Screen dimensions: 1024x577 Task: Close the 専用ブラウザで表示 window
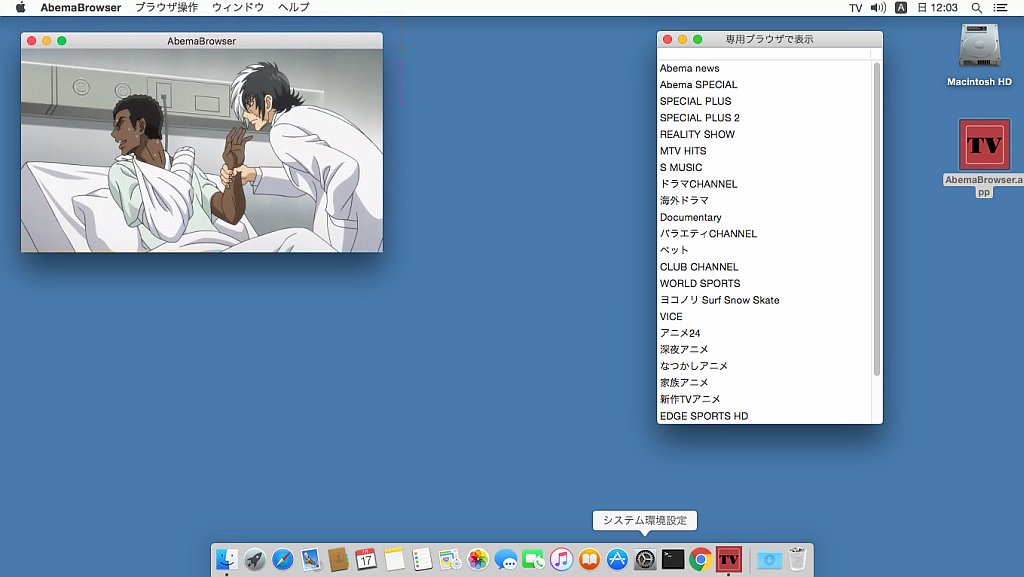coord(667,39)
